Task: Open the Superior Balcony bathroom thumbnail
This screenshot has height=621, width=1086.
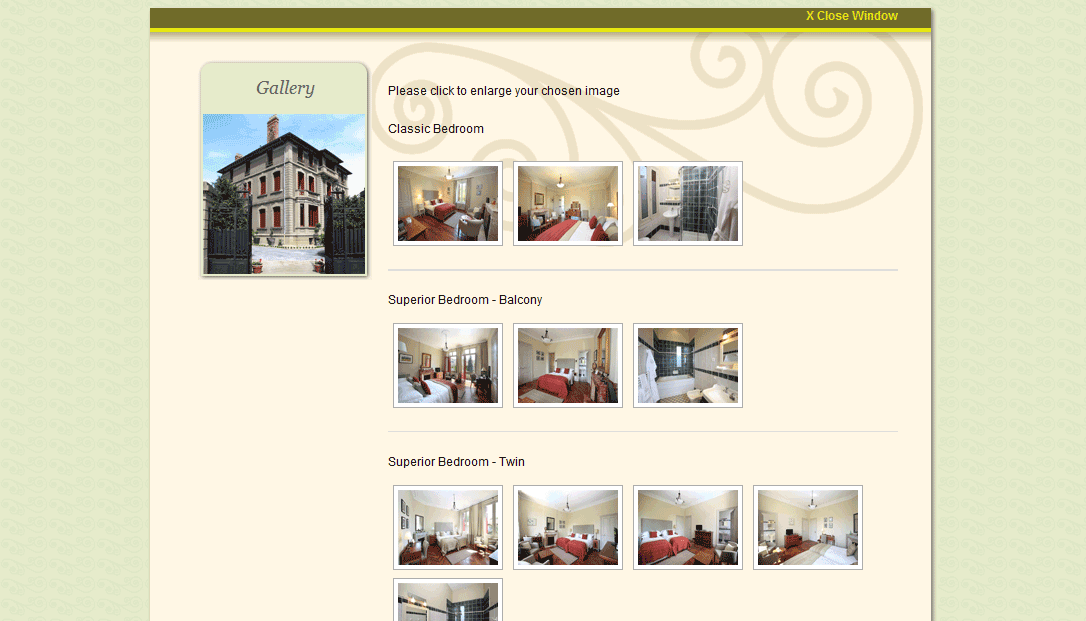Action: tap(688, 366)
